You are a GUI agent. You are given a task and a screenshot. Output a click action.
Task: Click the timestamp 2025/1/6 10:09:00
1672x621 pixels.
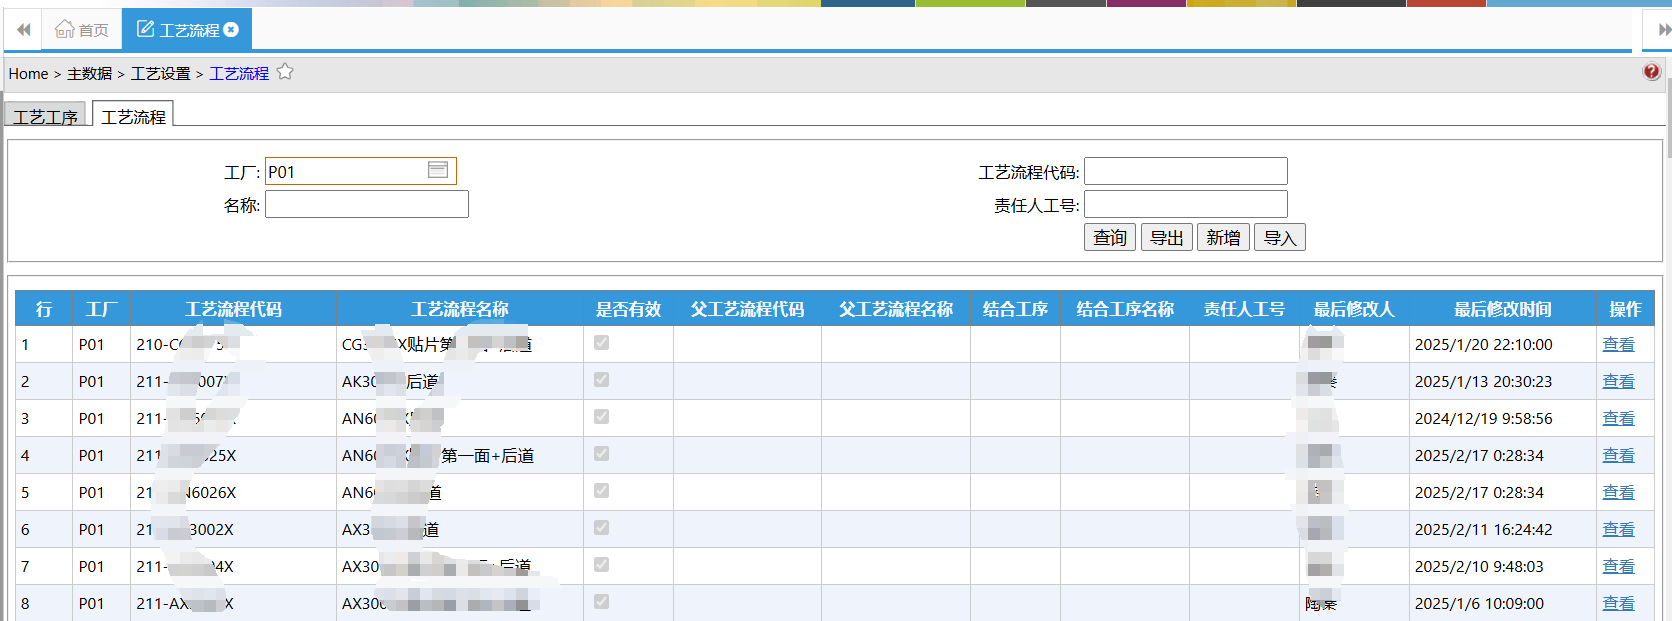tap(1479, 604)
